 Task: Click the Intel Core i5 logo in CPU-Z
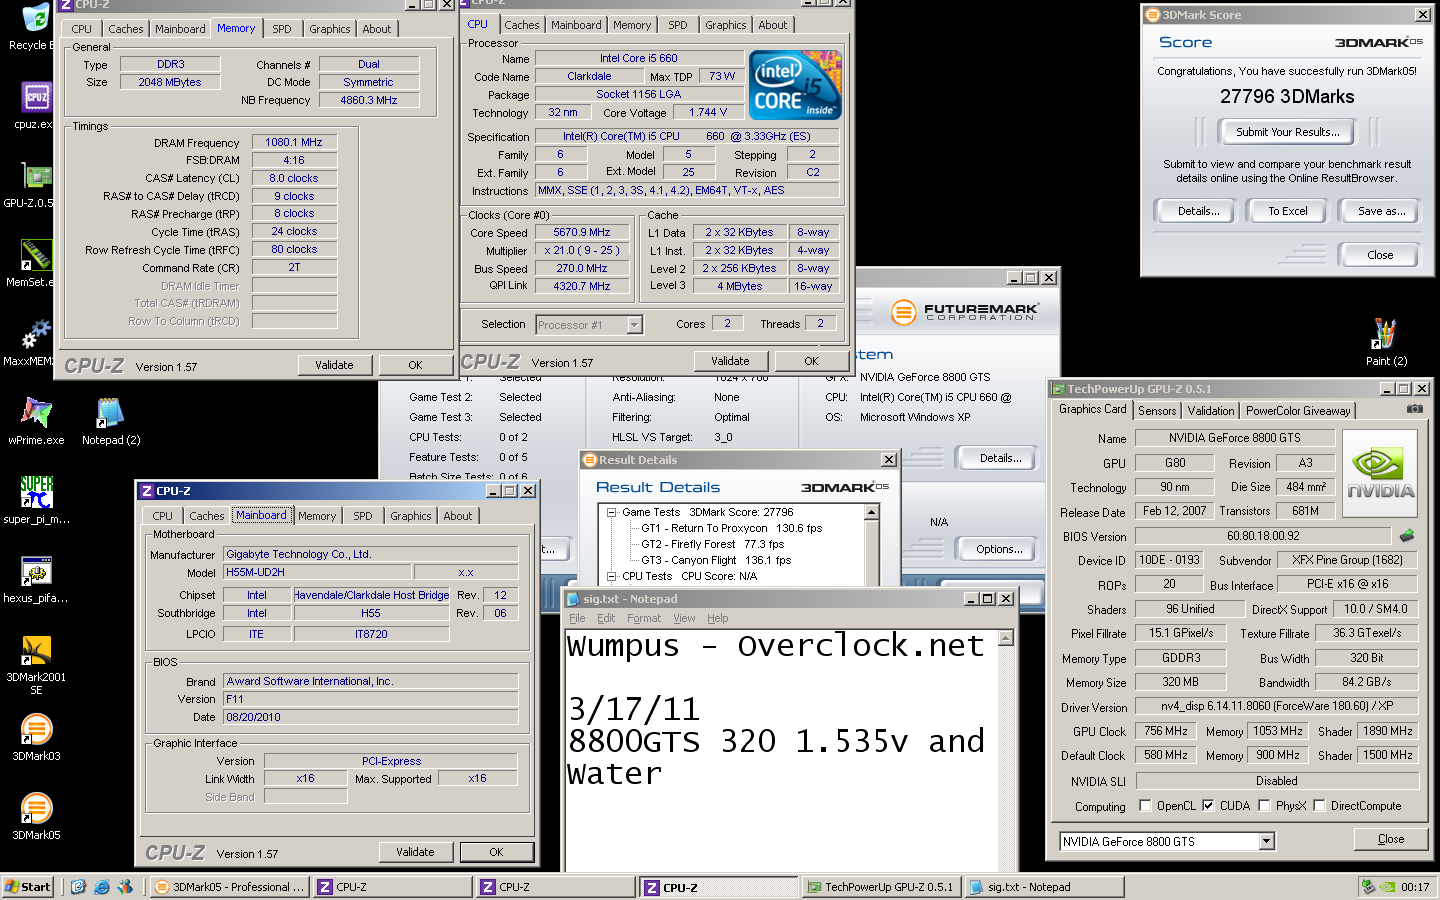pos(795,85)
